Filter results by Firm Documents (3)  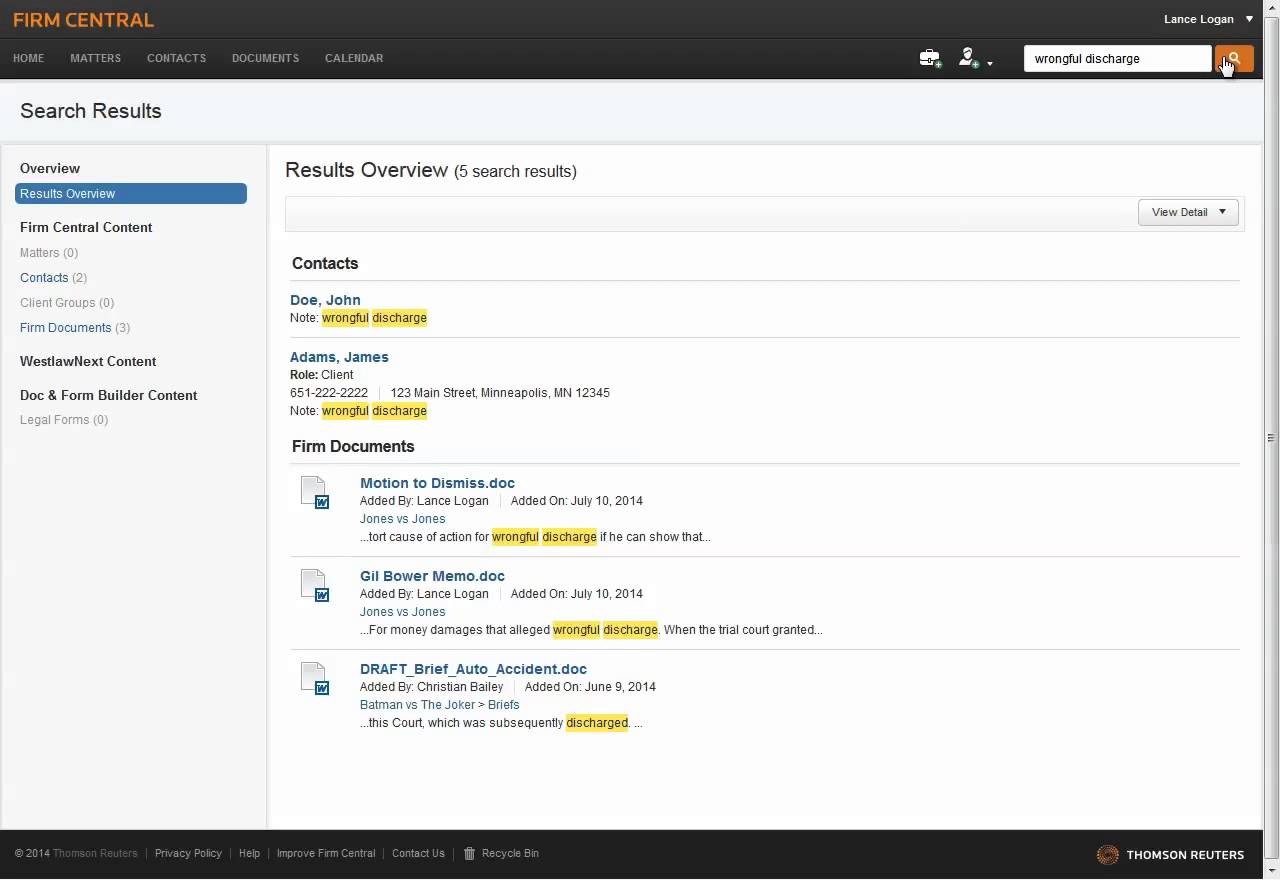[65, 328]
